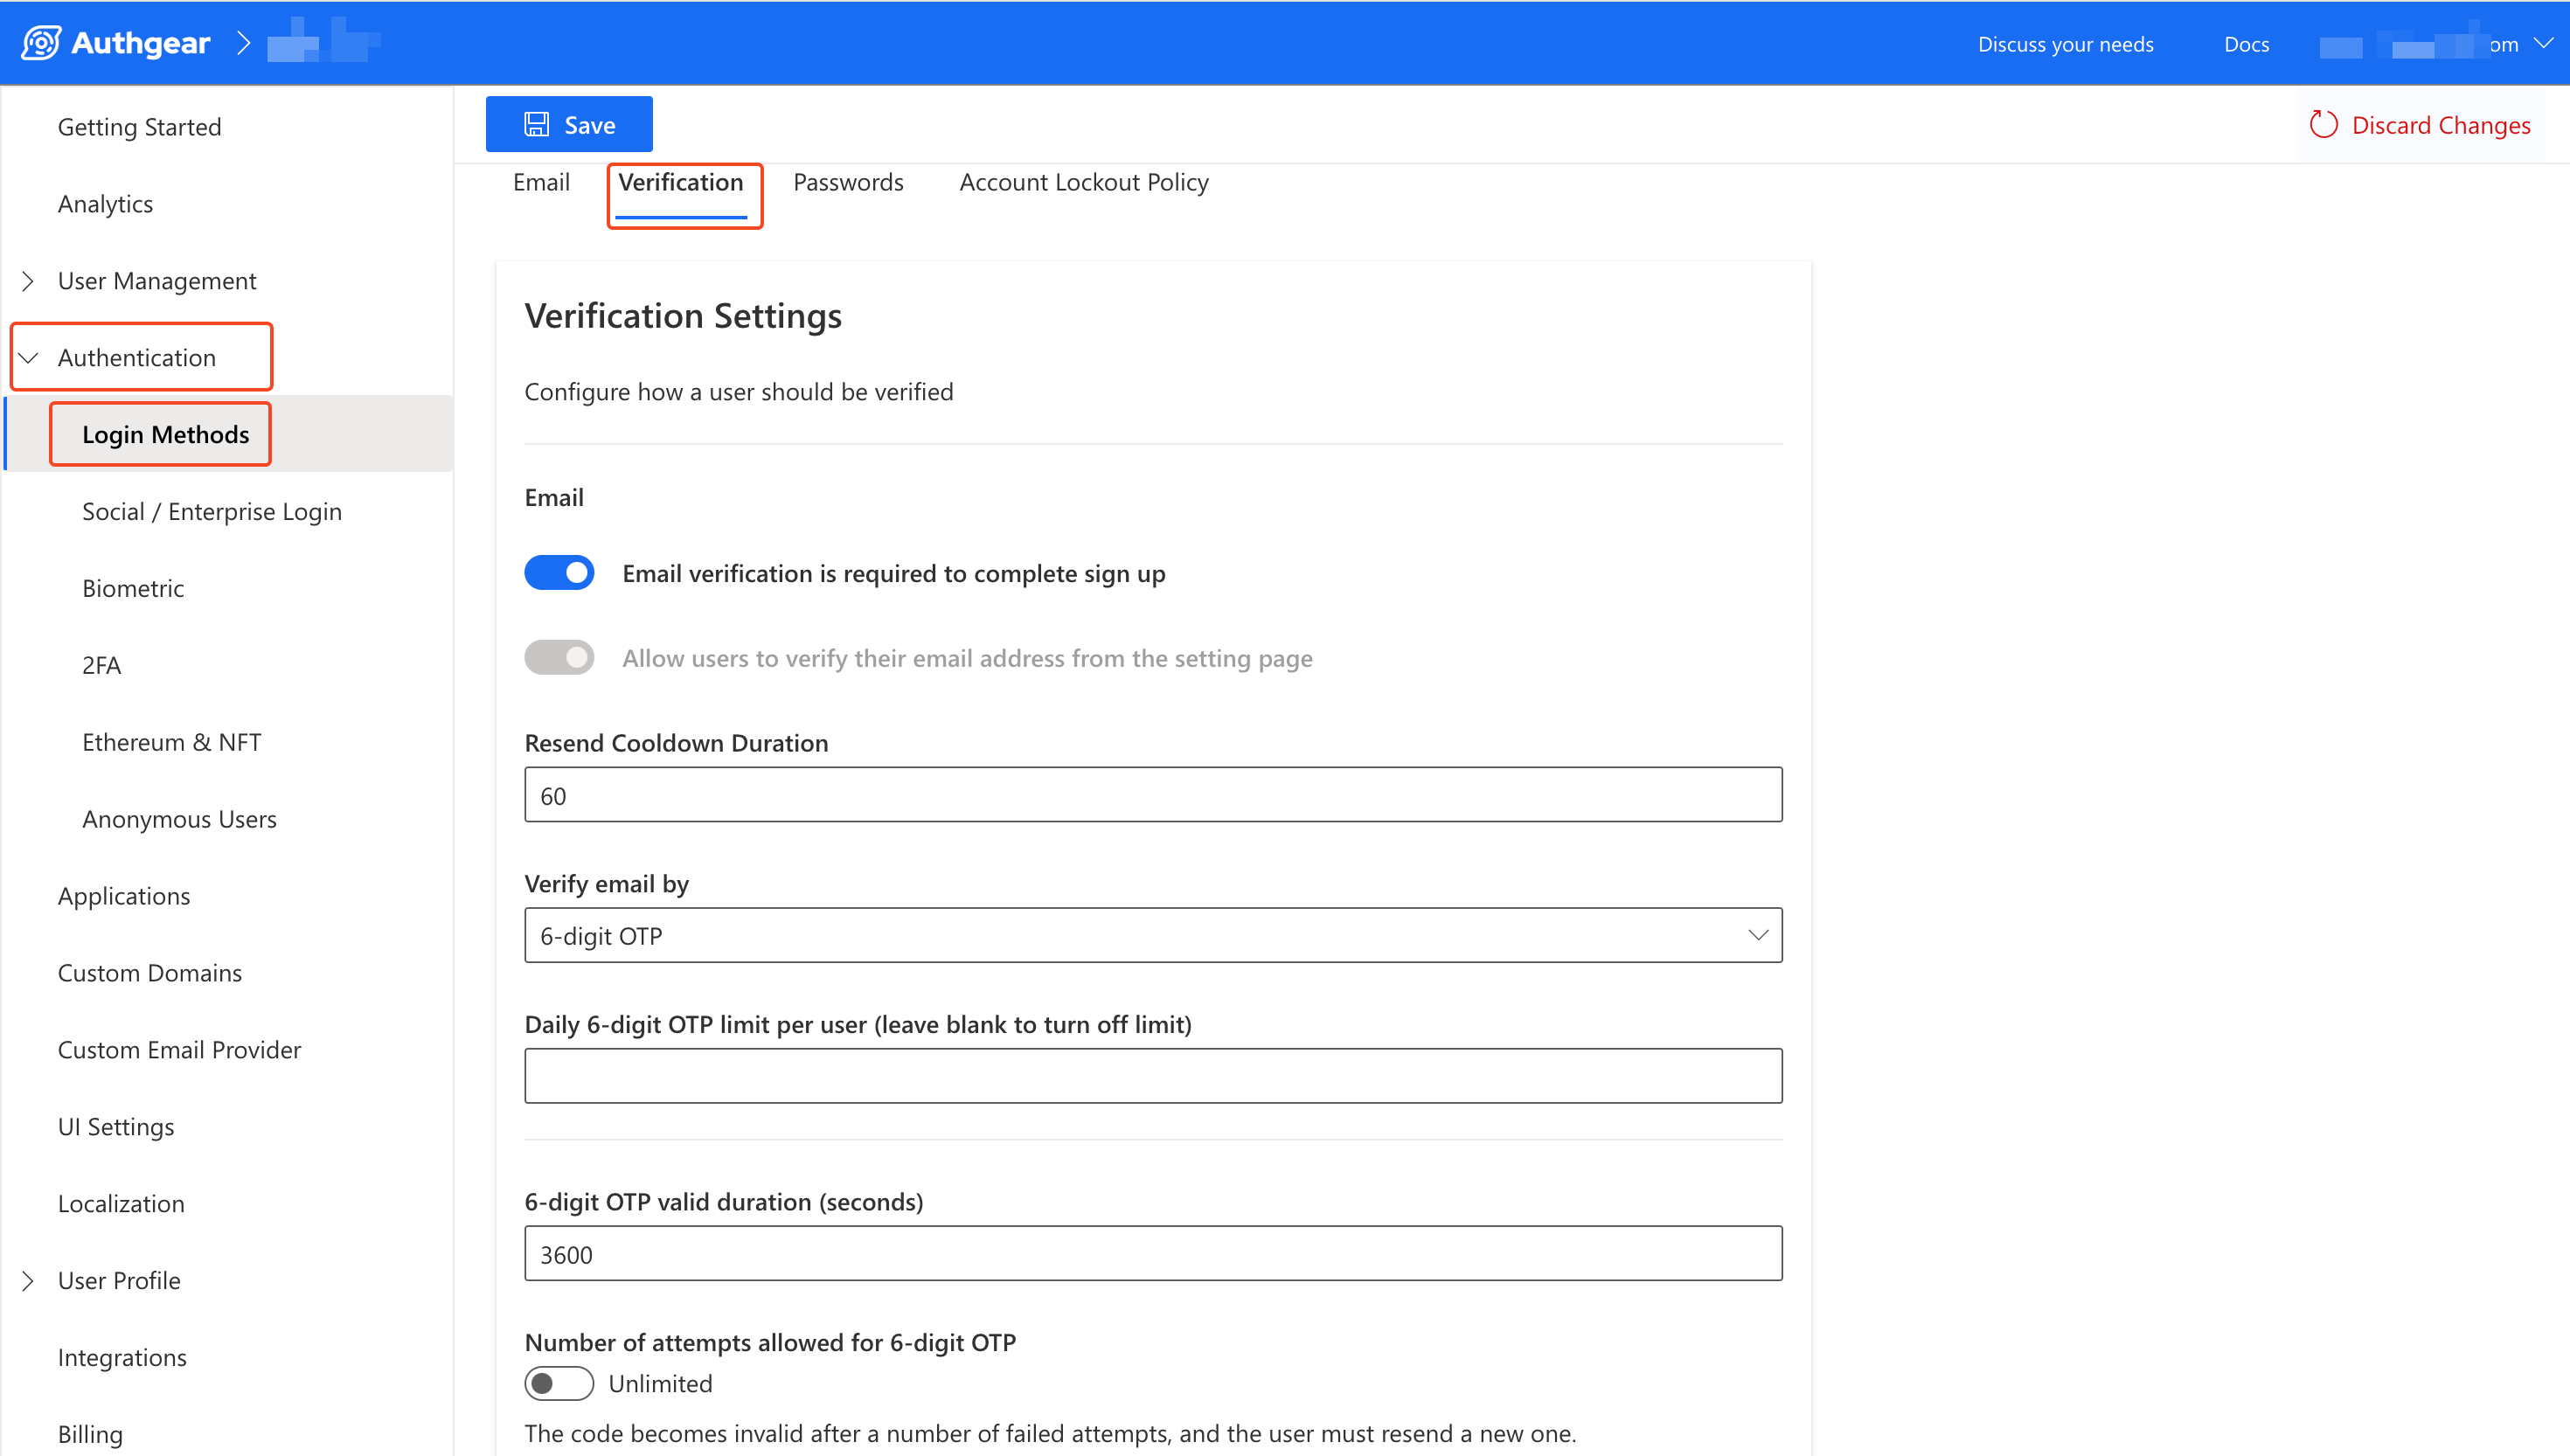Collapse the Authentication section
Viewport: 2570px width, 1456px height.
28,358
